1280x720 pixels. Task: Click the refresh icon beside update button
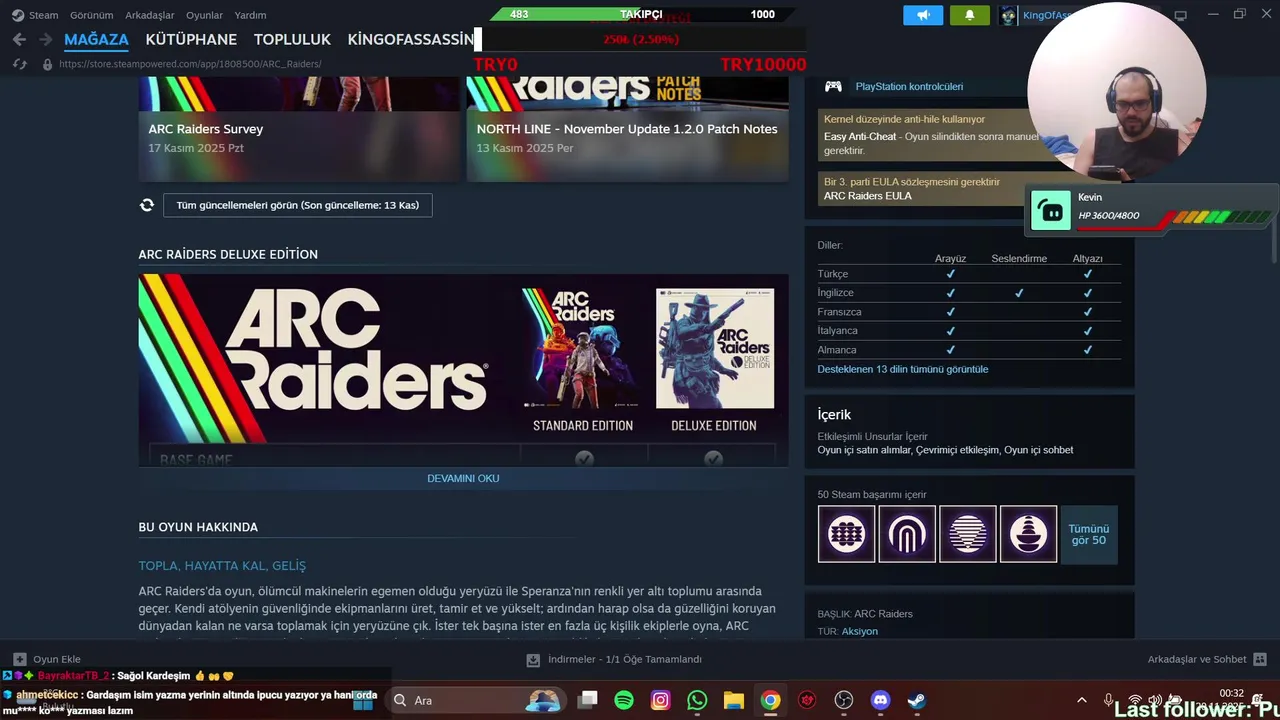click(147, 205)
